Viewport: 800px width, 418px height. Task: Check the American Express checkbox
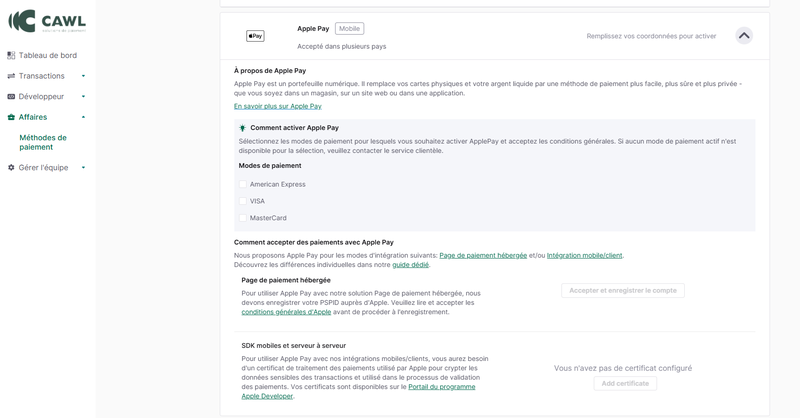[x=243, y=184]
